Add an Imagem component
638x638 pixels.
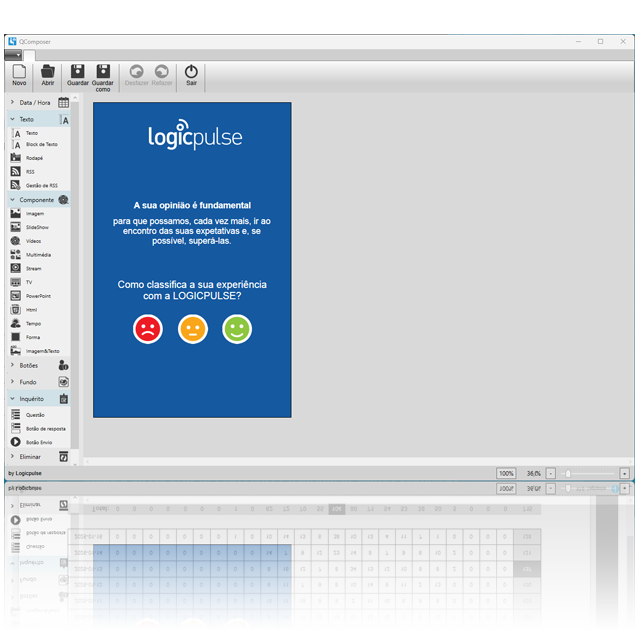click(x=35, y=214)
